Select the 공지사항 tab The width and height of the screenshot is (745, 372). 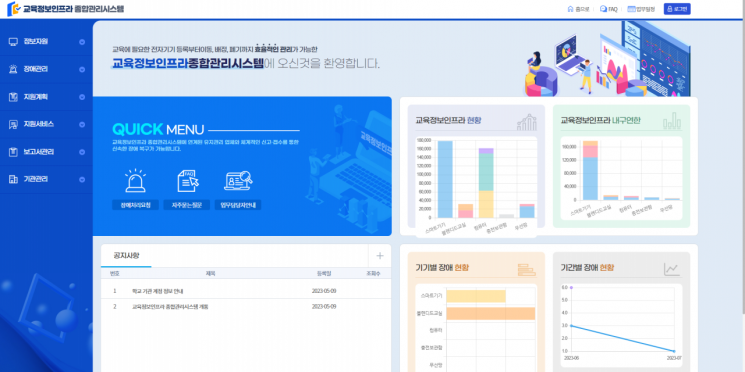pyautogui.click(x=126, y=256)
